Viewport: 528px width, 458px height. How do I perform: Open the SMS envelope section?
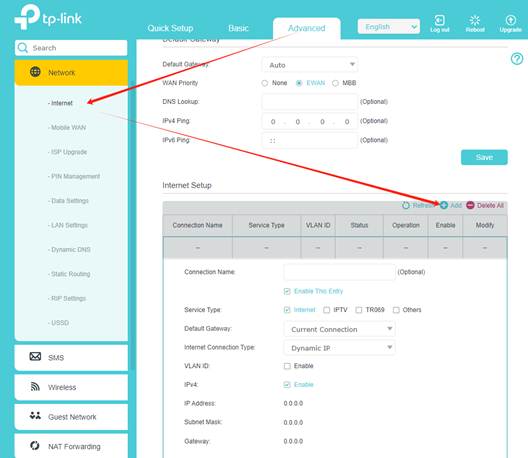(71, 357)
